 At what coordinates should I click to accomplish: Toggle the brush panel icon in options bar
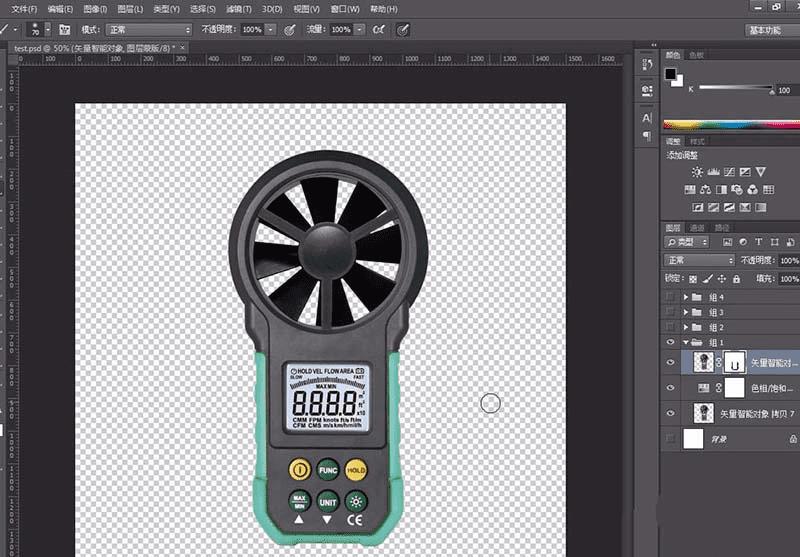(x=65, y=30)
